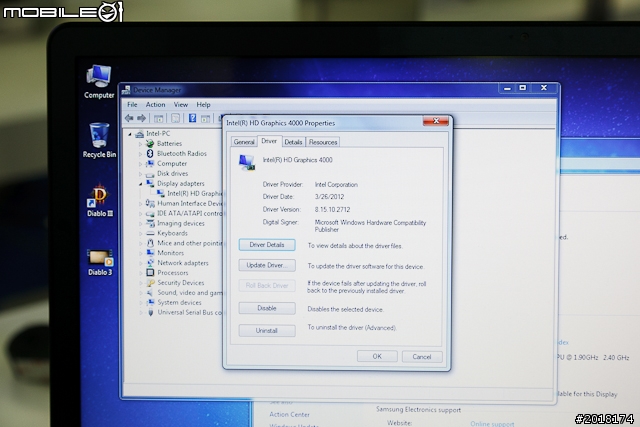Screen dimensions: 640x427
Task: Click the Keyboards category icon
Action: tap(150, 233)
